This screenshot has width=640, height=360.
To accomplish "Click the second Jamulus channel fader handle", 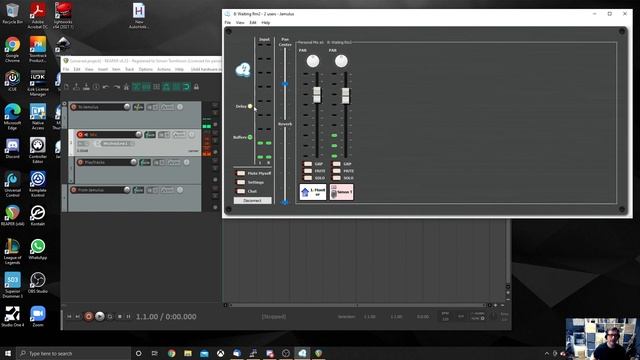I will [345, 96].
